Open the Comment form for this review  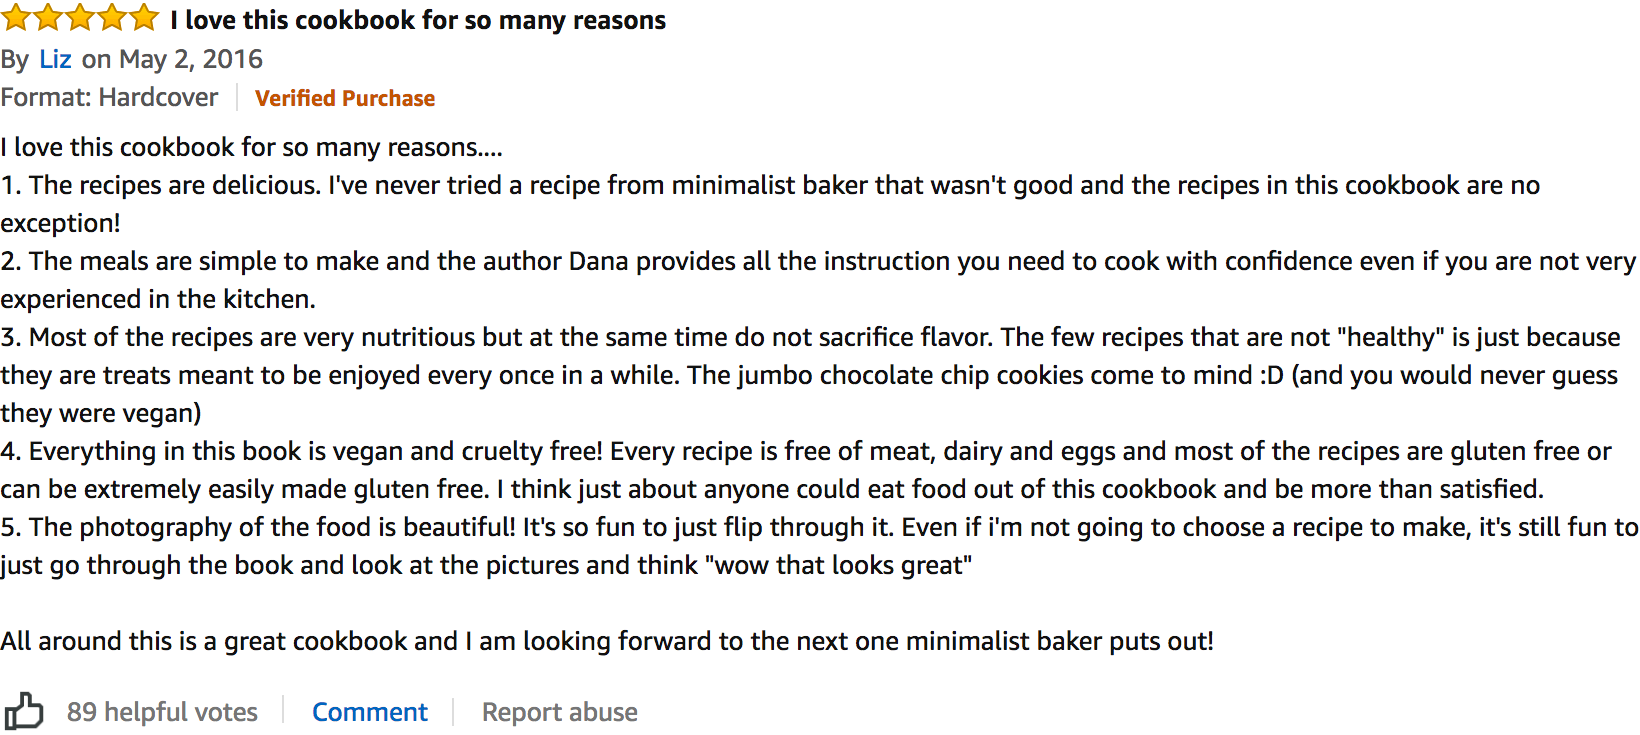pos(370,711)
